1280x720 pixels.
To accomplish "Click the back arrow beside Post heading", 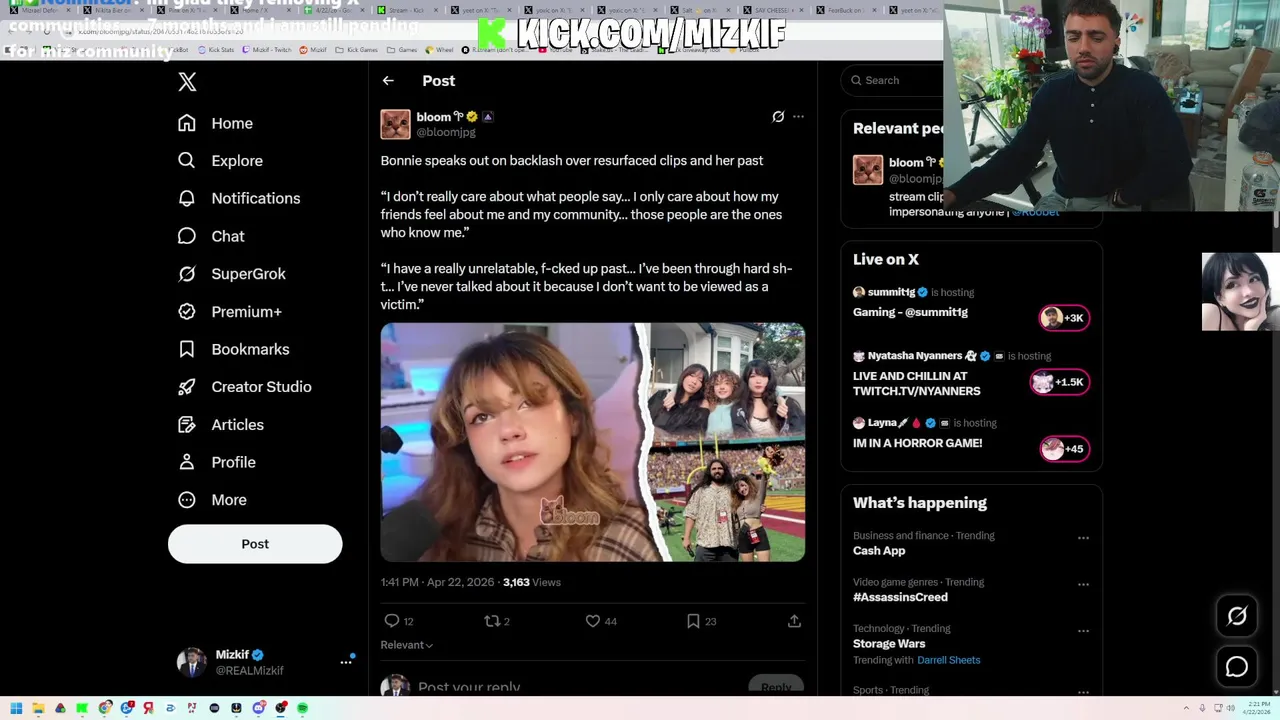I will coord(388,81).
